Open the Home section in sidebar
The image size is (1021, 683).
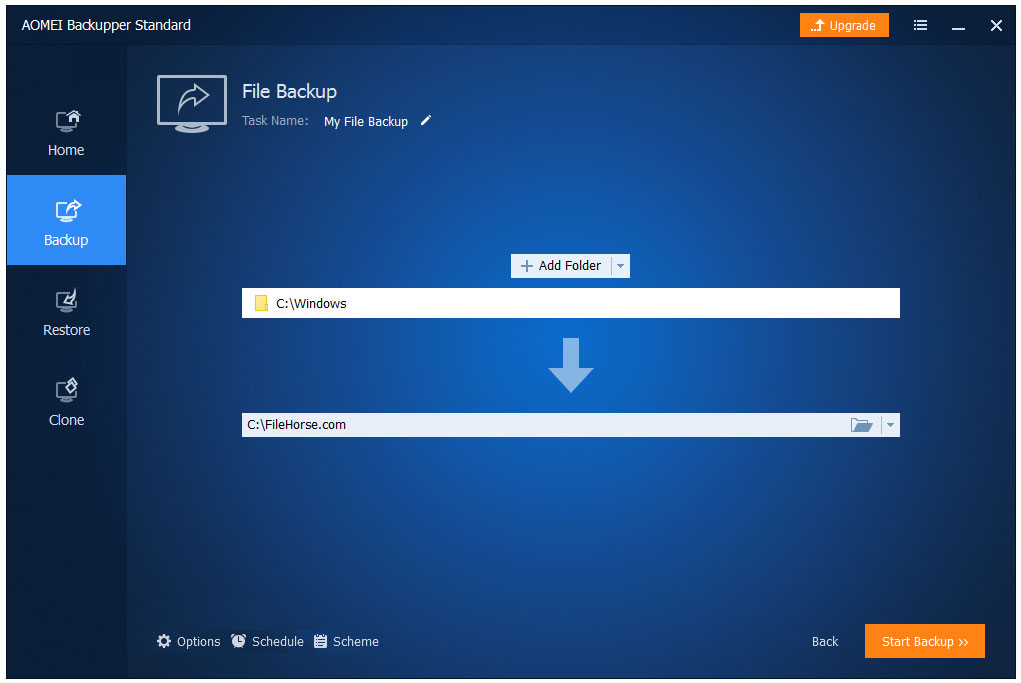click(x=66, y=133)
